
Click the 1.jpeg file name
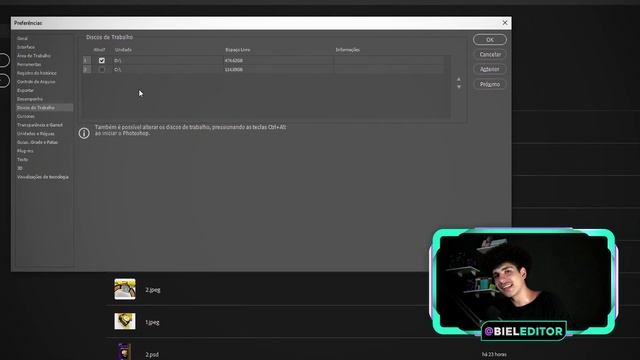coord(152,322)
